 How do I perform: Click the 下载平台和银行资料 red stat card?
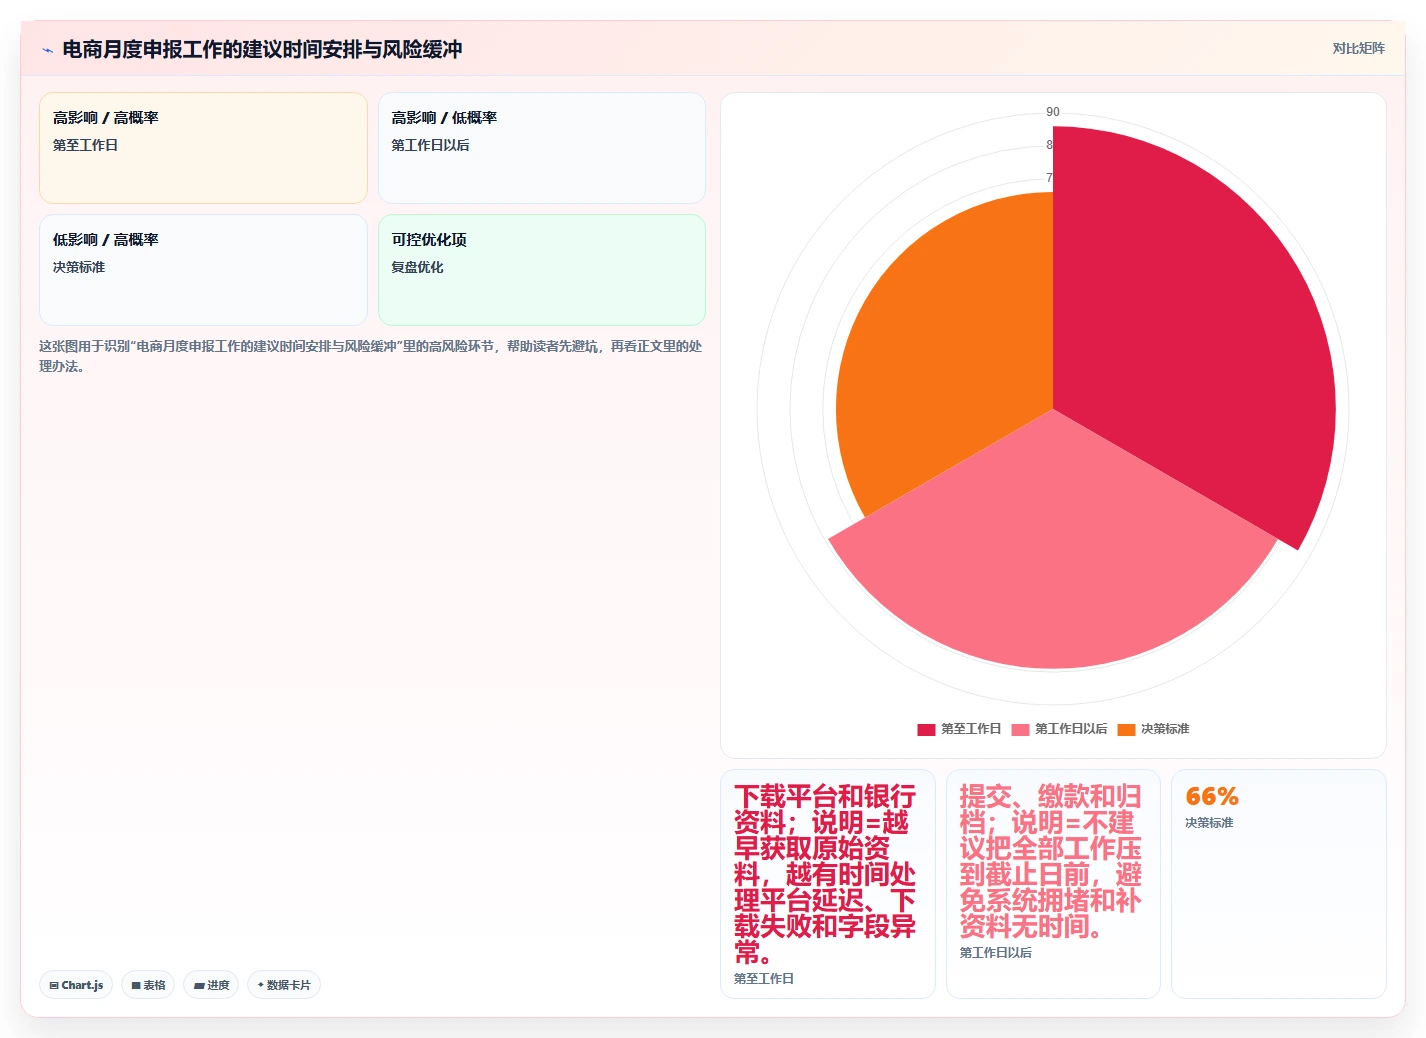click(x=828, y=884)
